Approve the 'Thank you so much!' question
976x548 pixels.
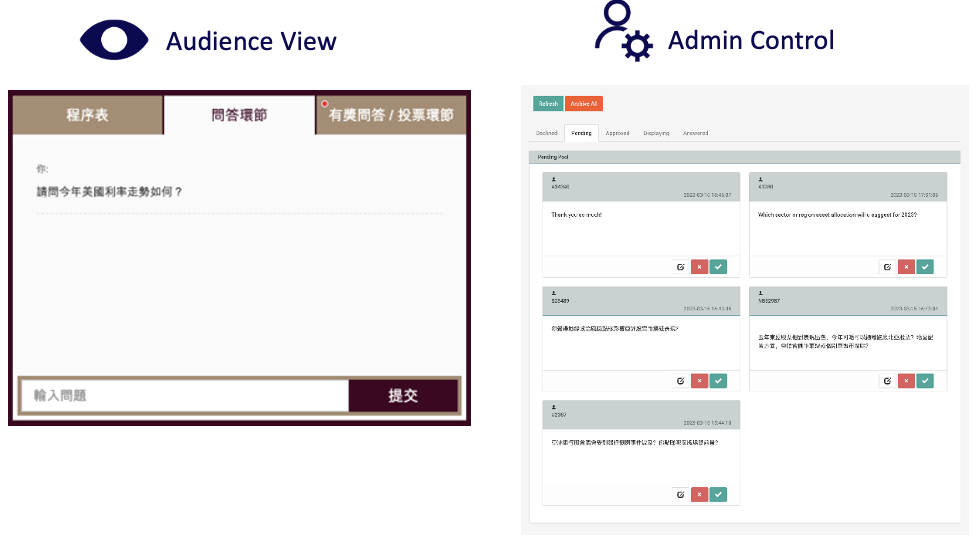(718, 267)
